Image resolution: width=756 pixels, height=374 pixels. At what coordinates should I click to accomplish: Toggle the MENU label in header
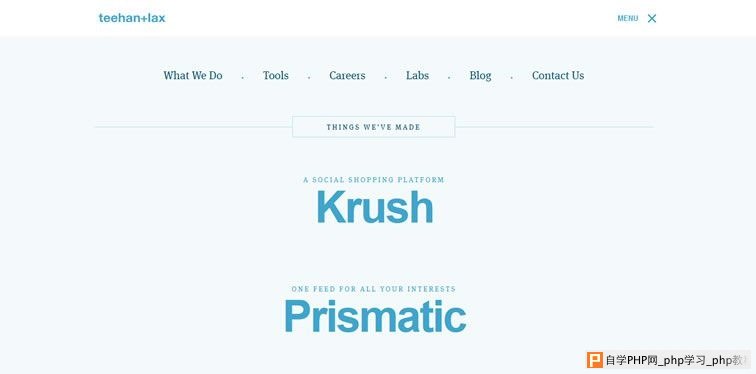628,18
